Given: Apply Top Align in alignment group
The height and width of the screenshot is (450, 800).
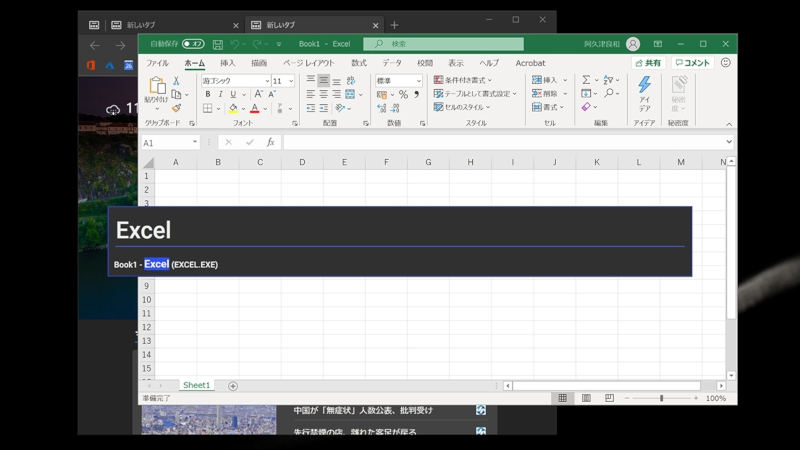Looking at the screenshot, I should click(x=310, y=80).
